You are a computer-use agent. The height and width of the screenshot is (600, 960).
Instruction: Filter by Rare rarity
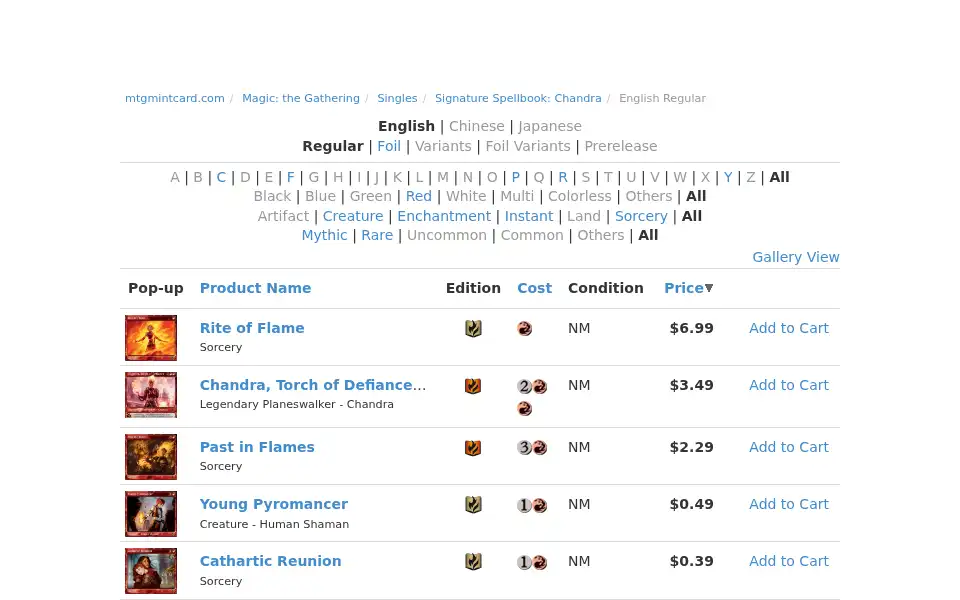click(x=377, y=235)
